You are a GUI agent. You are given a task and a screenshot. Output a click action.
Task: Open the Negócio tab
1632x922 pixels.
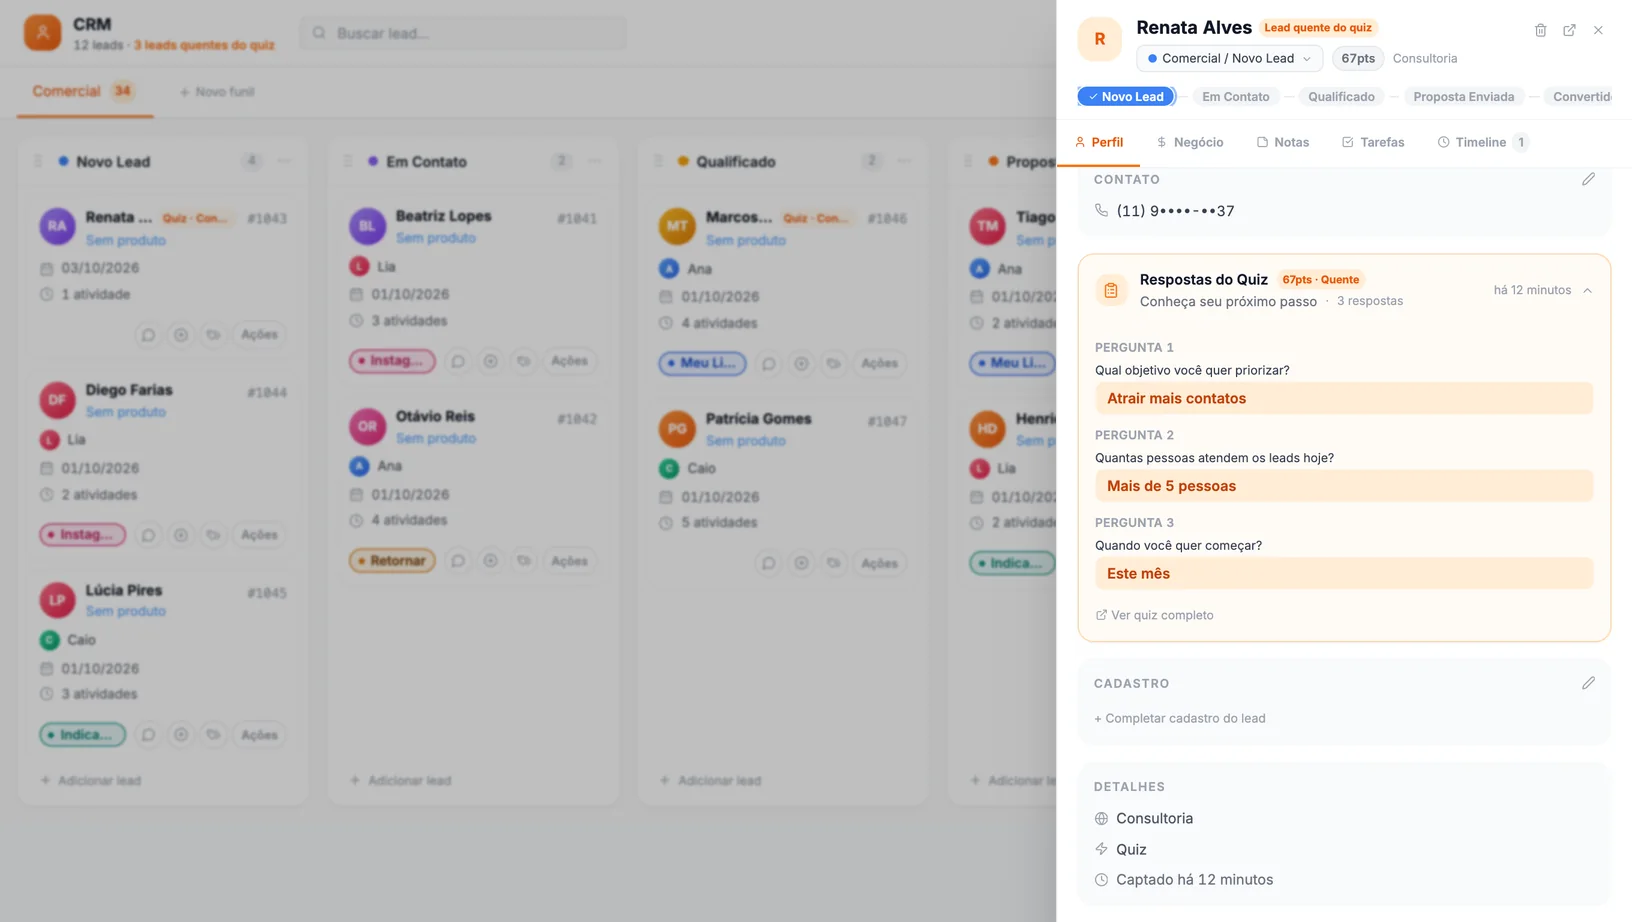click(1189, 142)
